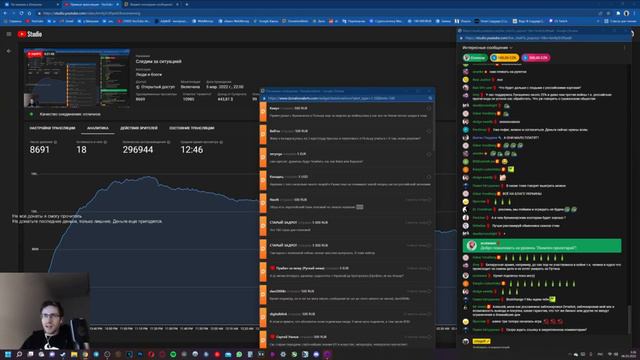Click the green new-member welcome message in chat

pyautogui.click(x=542, y=246)
